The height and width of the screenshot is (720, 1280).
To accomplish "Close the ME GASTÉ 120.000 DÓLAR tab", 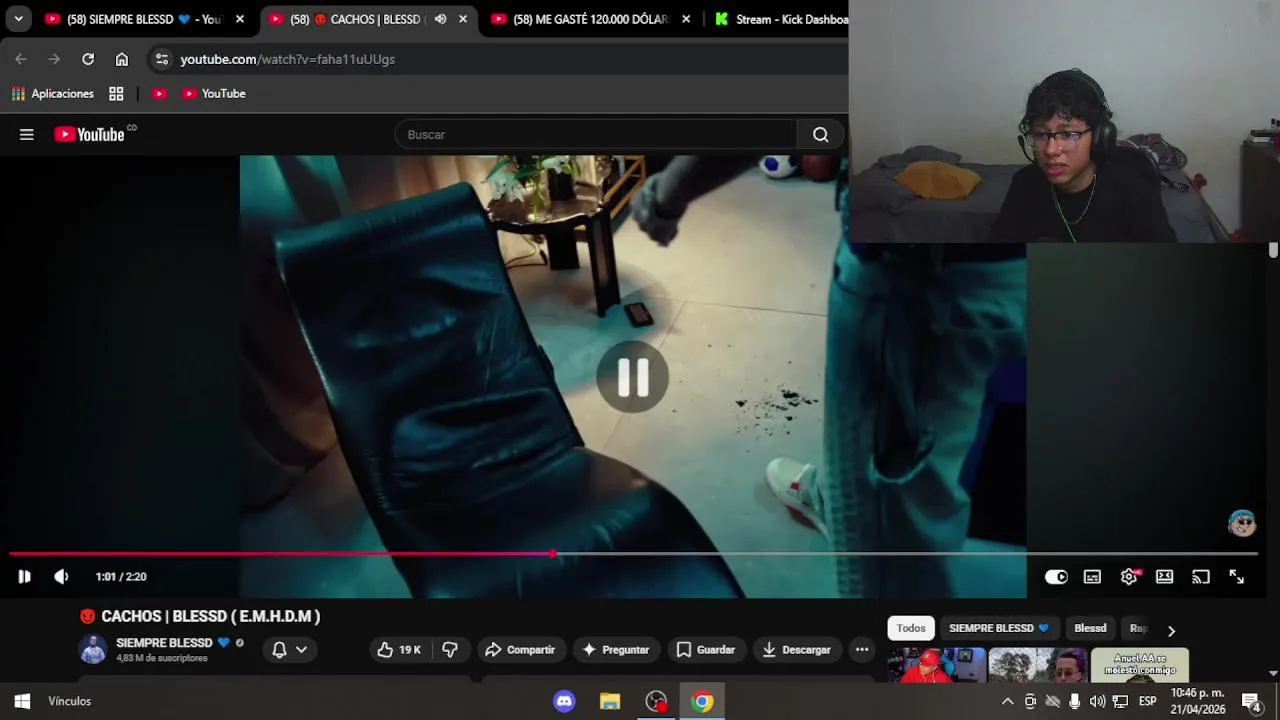I will 686,19.
